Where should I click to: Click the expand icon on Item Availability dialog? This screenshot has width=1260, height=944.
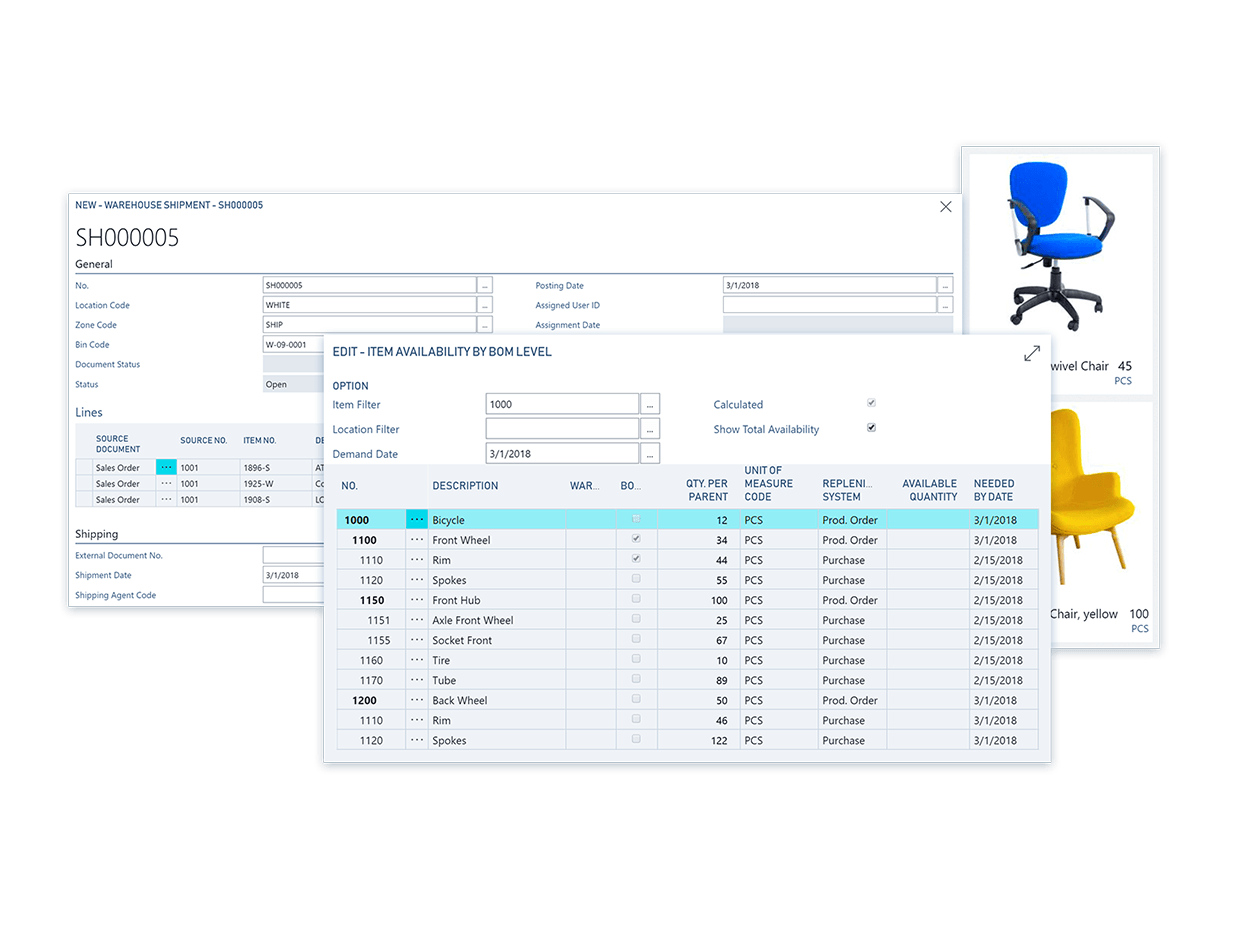[x=1031, y=354]
